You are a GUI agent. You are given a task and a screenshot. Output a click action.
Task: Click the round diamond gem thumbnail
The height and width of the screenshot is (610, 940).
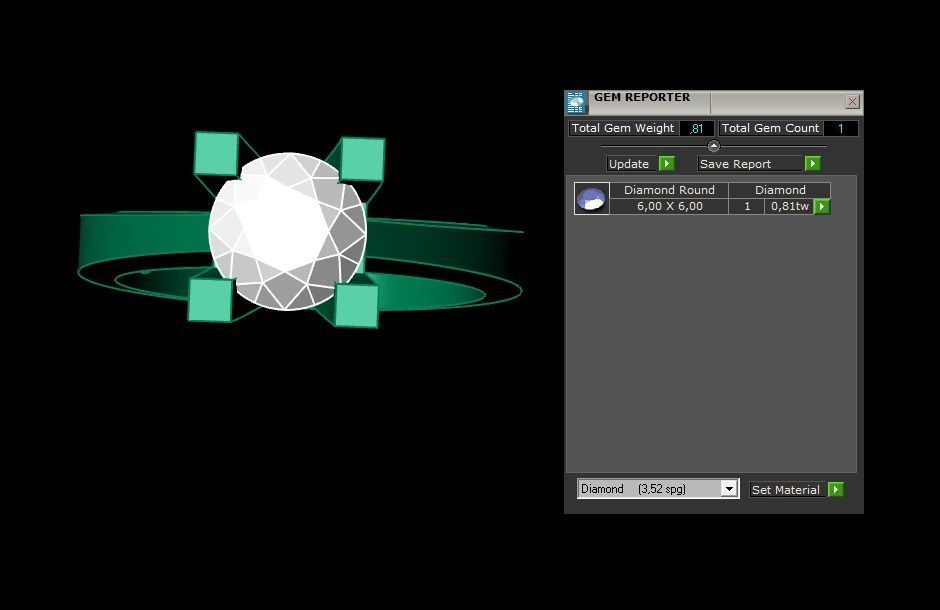tap(592, 198)
